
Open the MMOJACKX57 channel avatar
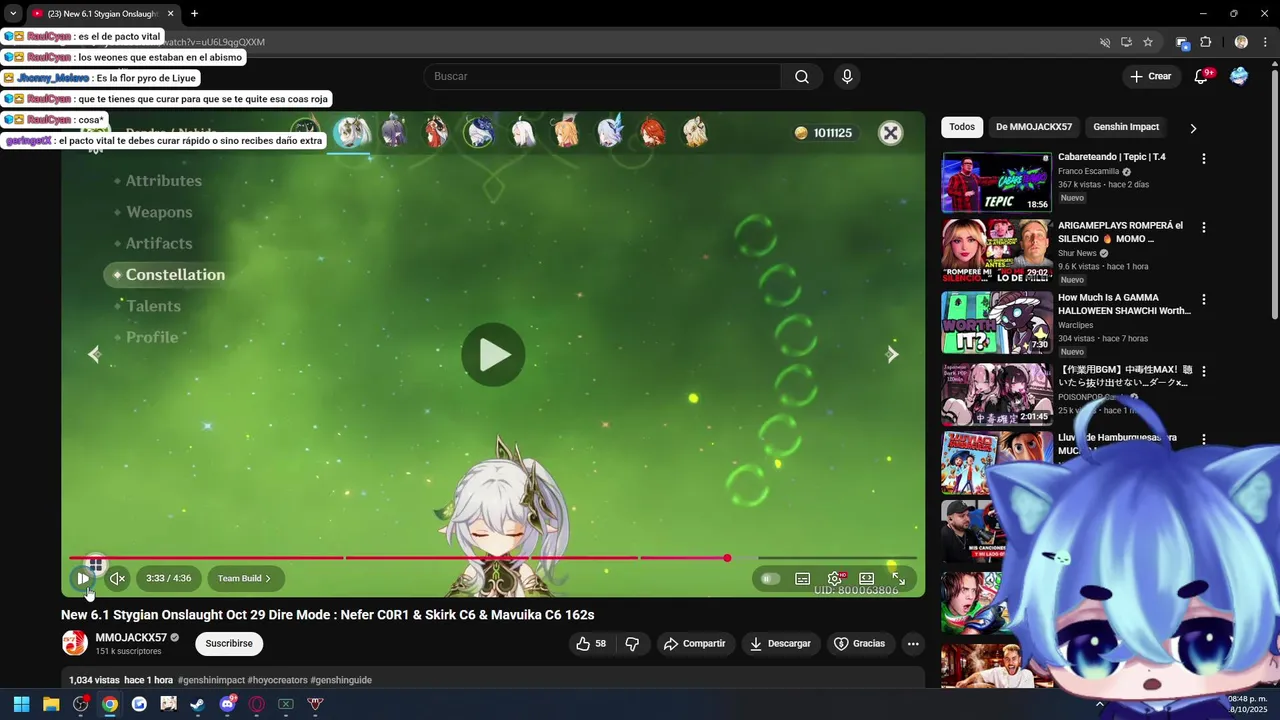coord(75,643)
